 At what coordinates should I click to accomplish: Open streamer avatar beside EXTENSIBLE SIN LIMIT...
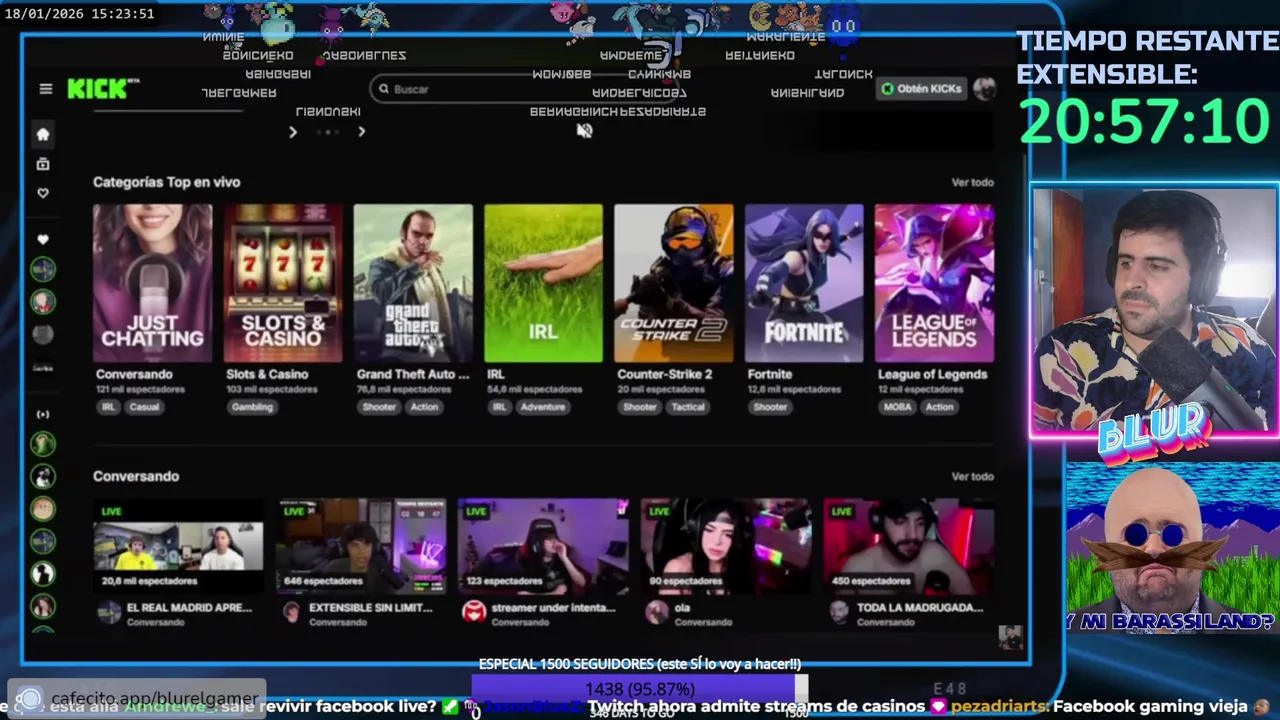pyautogui.click(x=291, y=613)
